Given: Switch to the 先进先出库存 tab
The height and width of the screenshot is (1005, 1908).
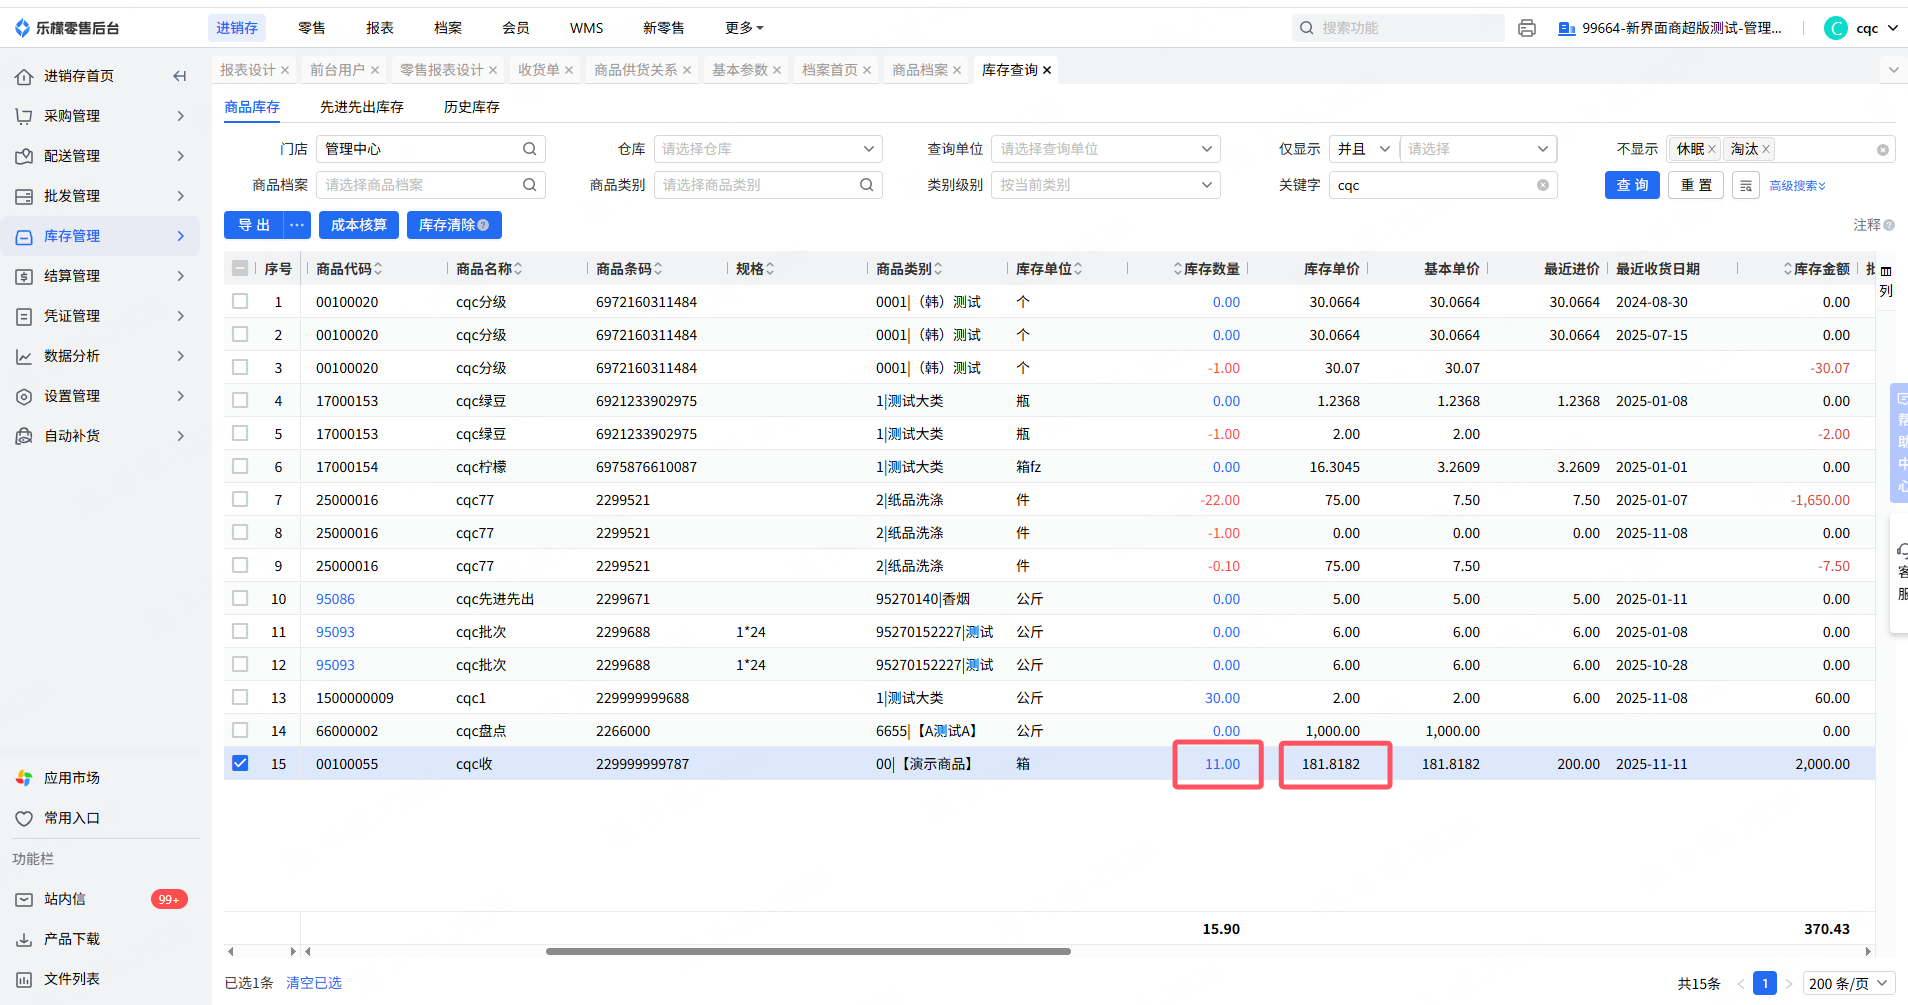Looking at the screenshot, I should point(361,107).
